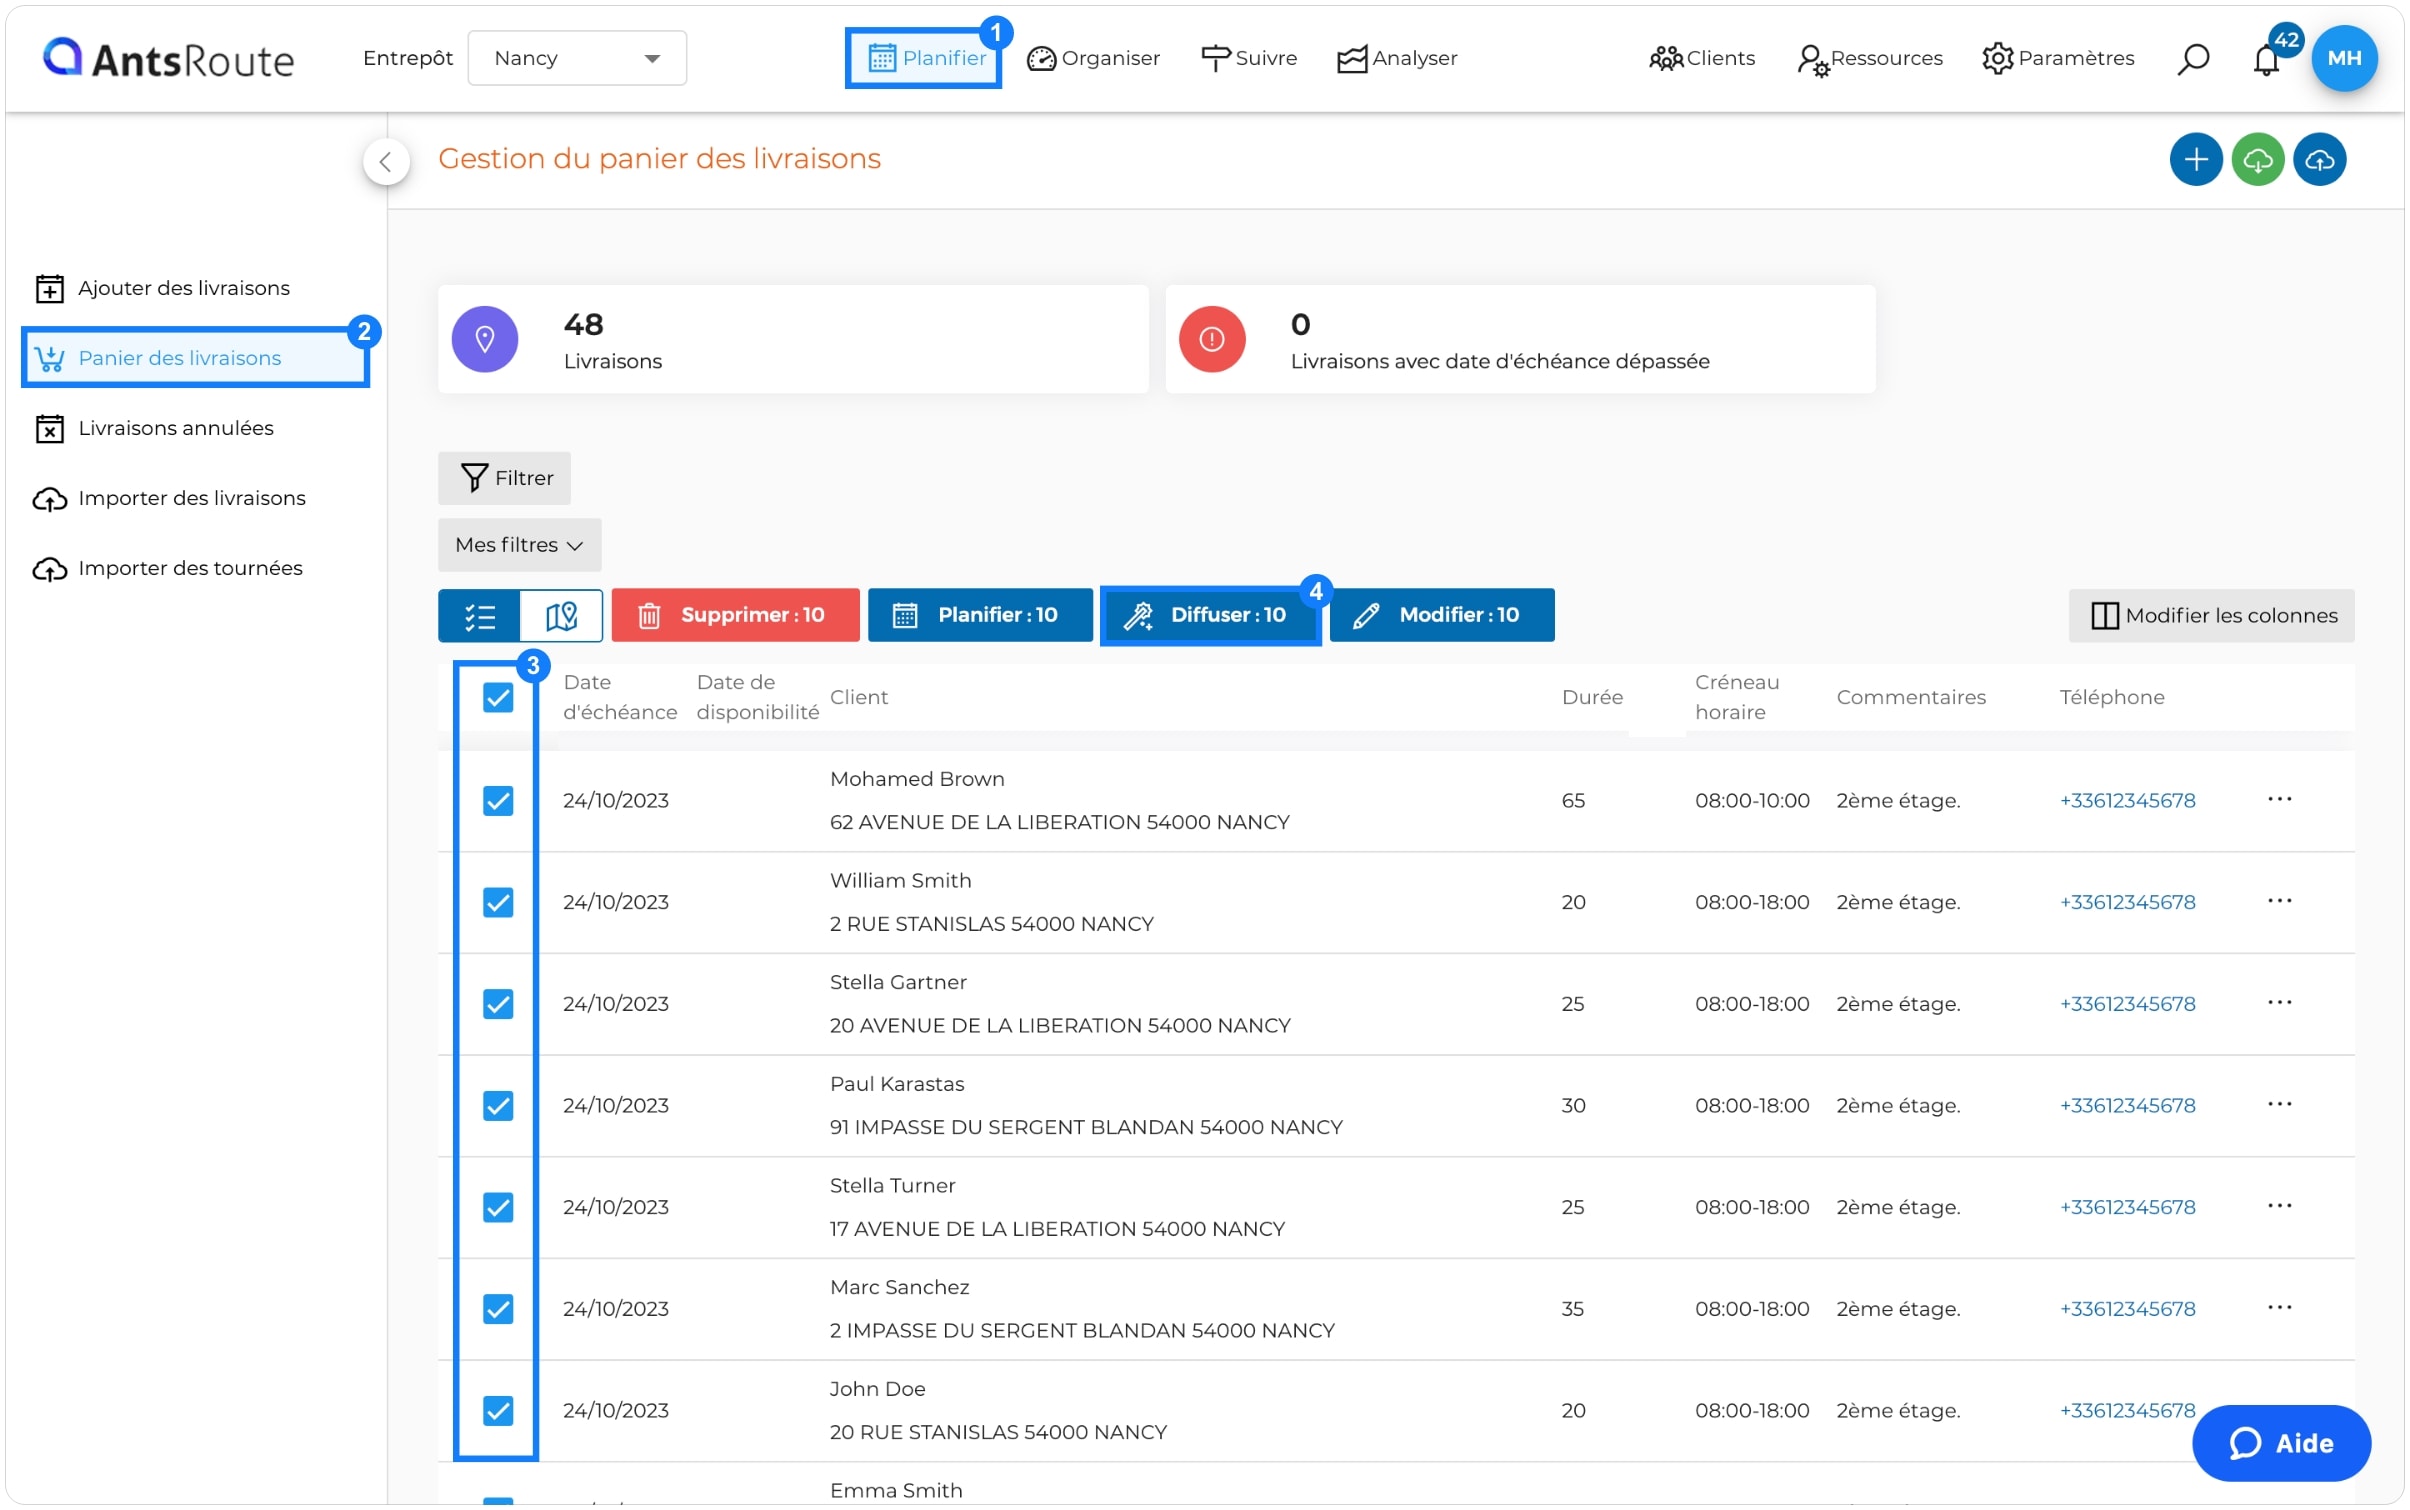Switch to the Organiser tab
The image size is (2410, 1510).
(x=1093, y=58)
